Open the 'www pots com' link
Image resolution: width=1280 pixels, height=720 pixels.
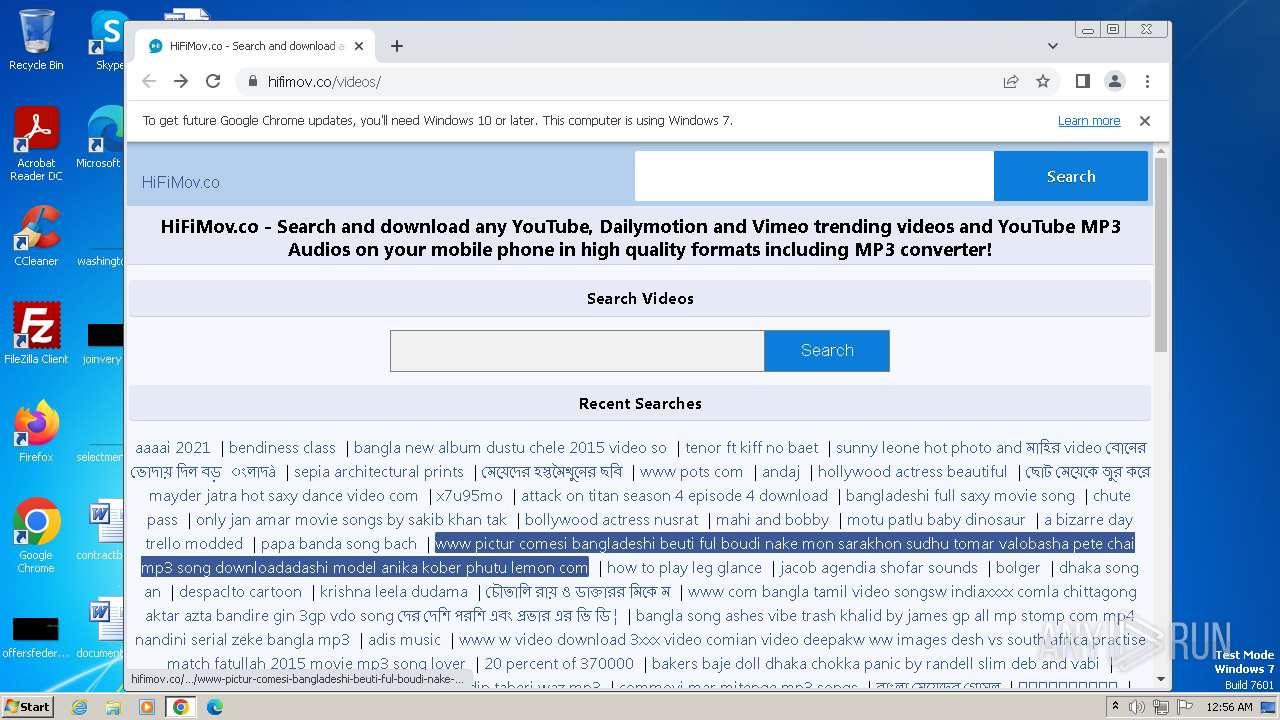tap(691, 472)
